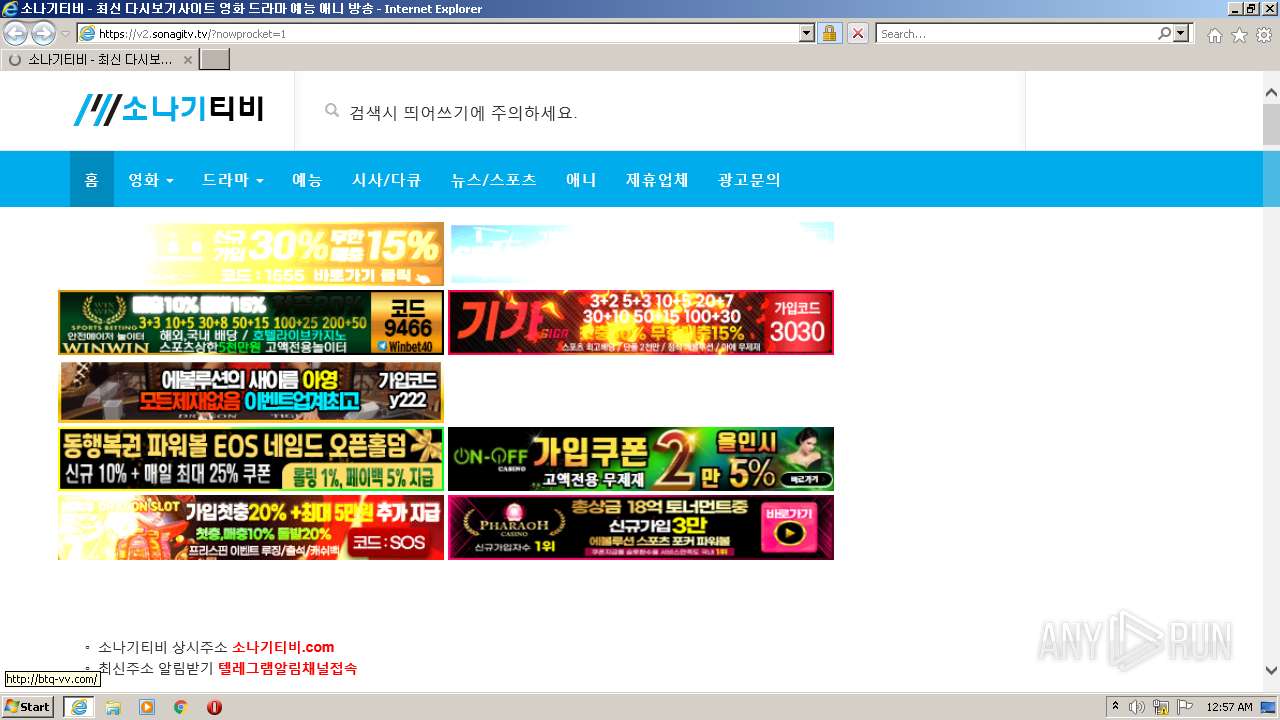Open the Tools gear icon
This screenshot has width=1280, height=720.
coord(1264,34)
